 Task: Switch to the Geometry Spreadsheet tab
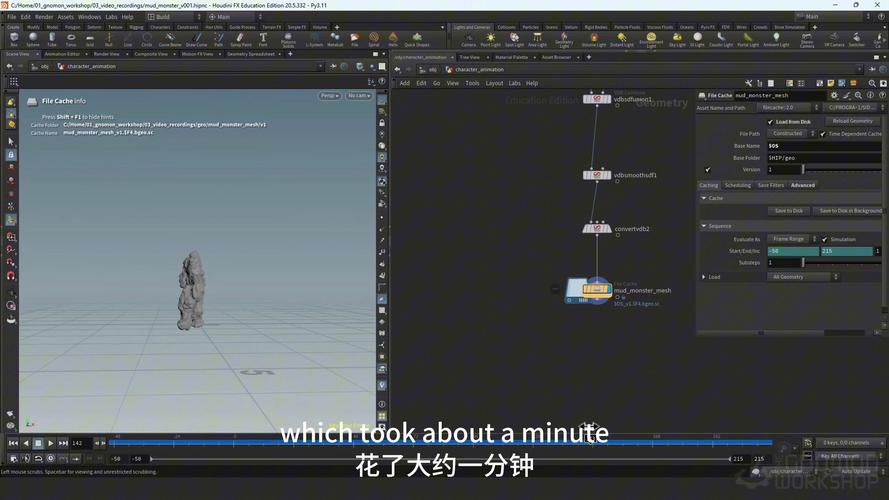[x=251, y=54]
